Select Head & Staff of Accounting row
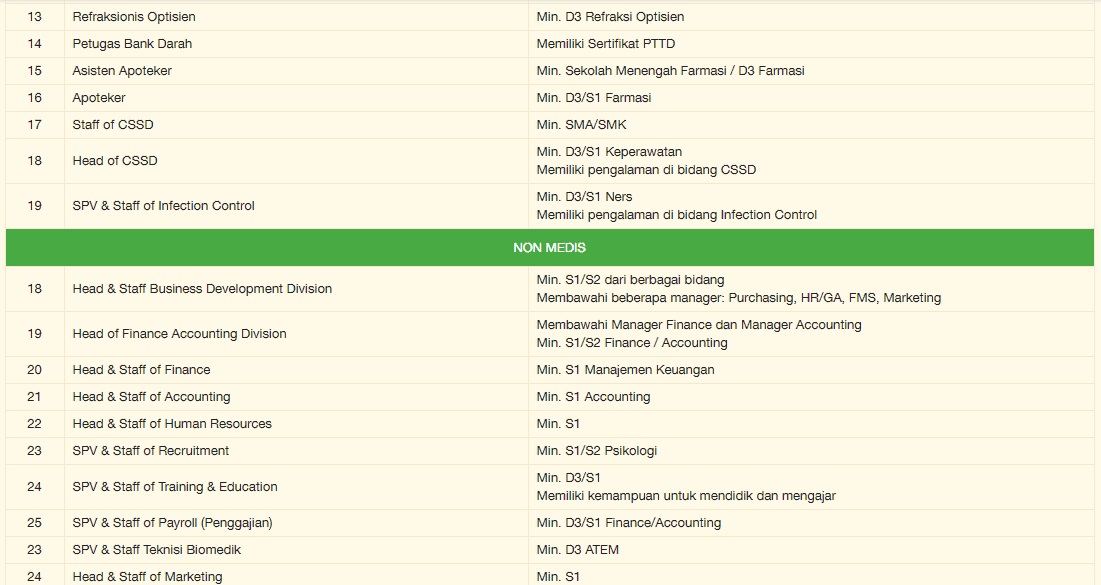 click(x=151, y=397)
